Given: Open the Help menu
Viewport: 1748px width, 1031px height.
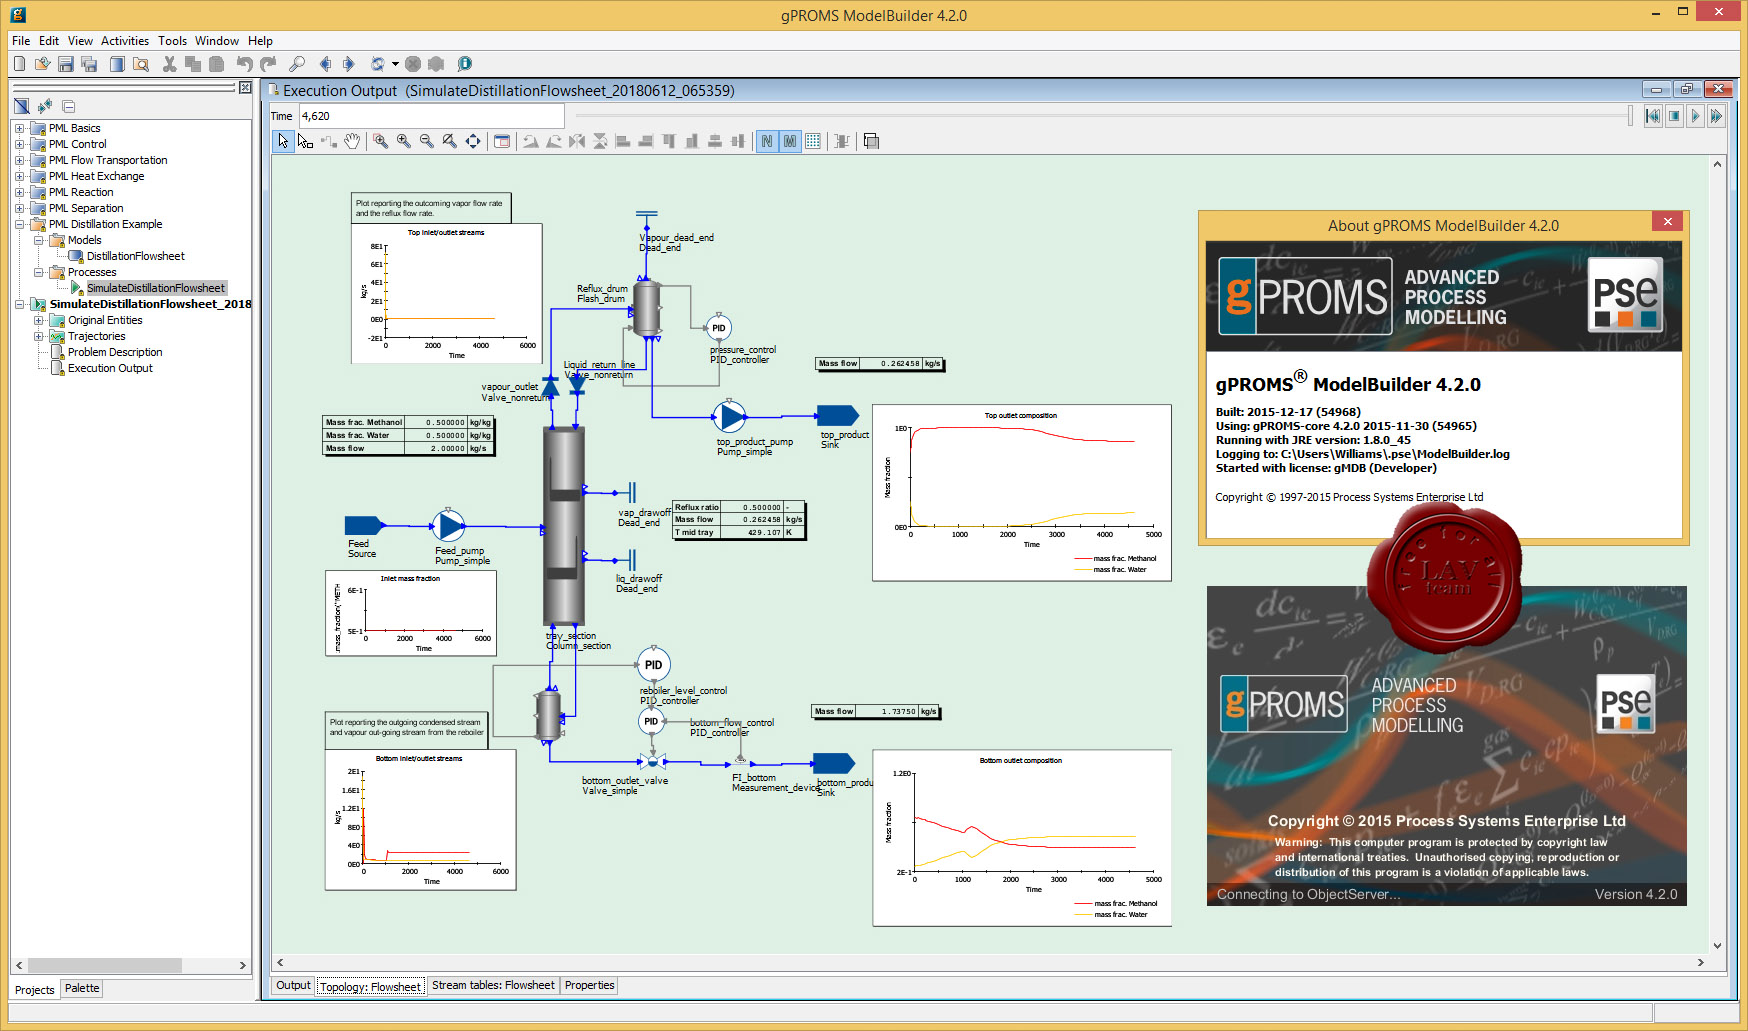Looking at the screenshot, I should 261,41.
